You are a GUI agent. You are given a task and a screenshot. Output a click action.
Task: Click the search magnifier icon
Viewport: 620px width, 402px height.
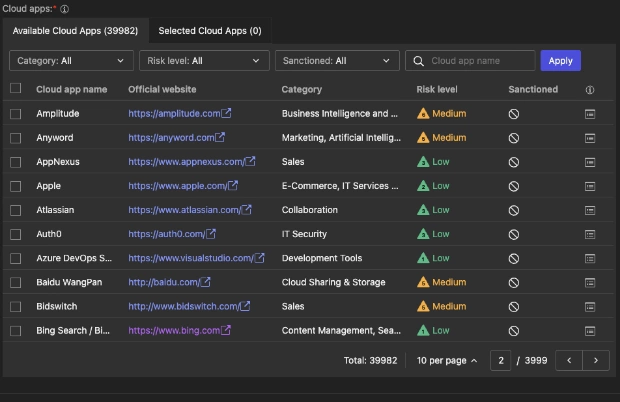tap(418, 61)
